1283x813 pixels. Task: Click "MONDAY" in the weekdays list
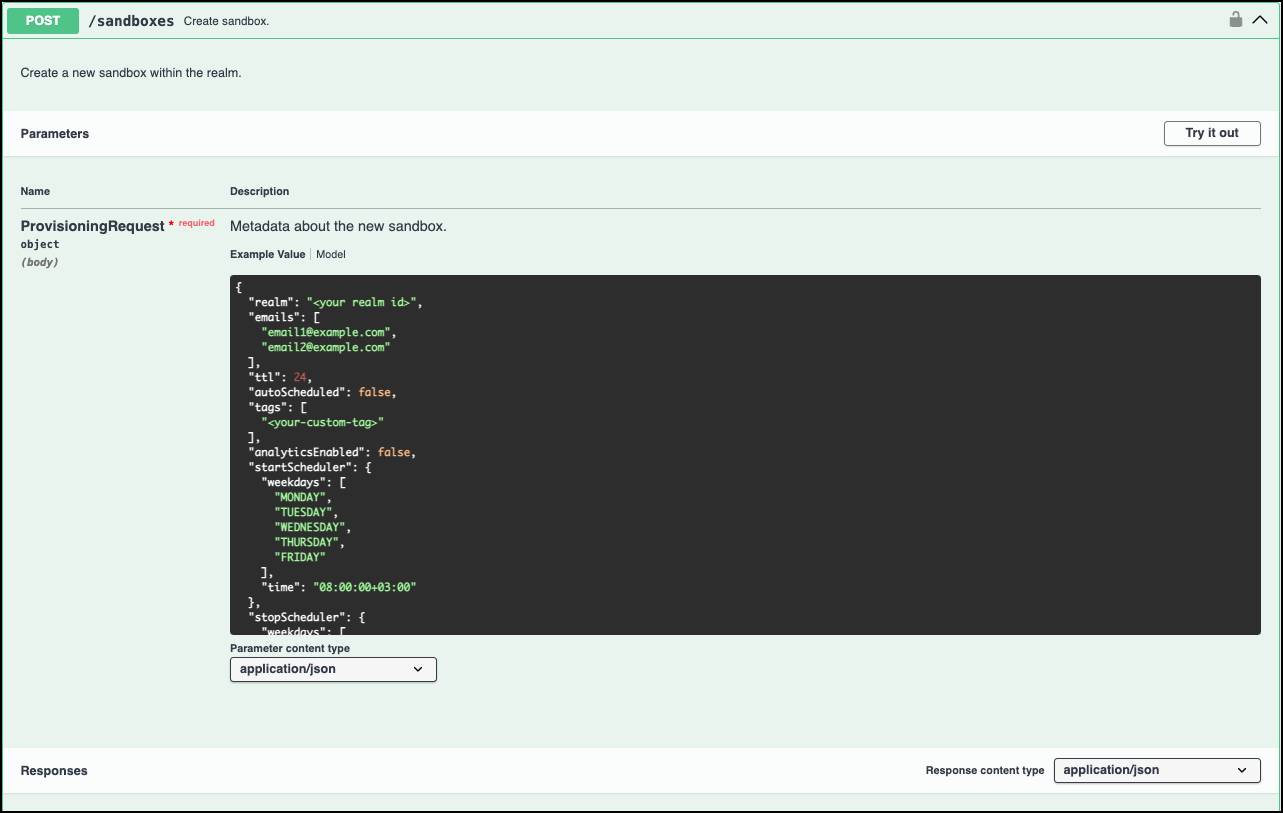300,497
